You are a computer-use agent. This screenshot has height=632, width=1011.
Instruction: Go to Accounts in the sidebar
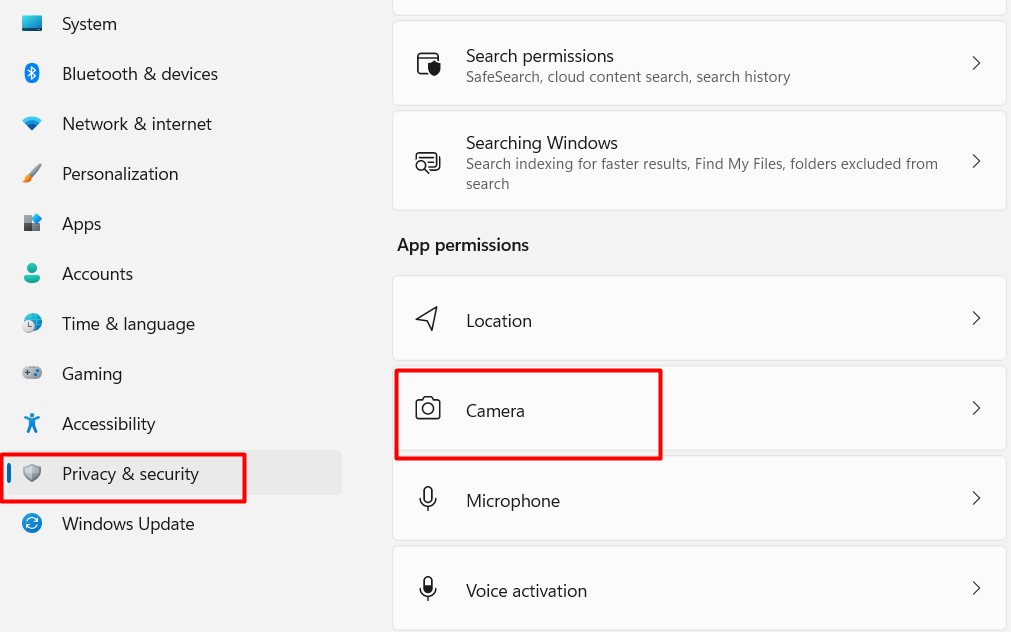(x=97, y=274)
